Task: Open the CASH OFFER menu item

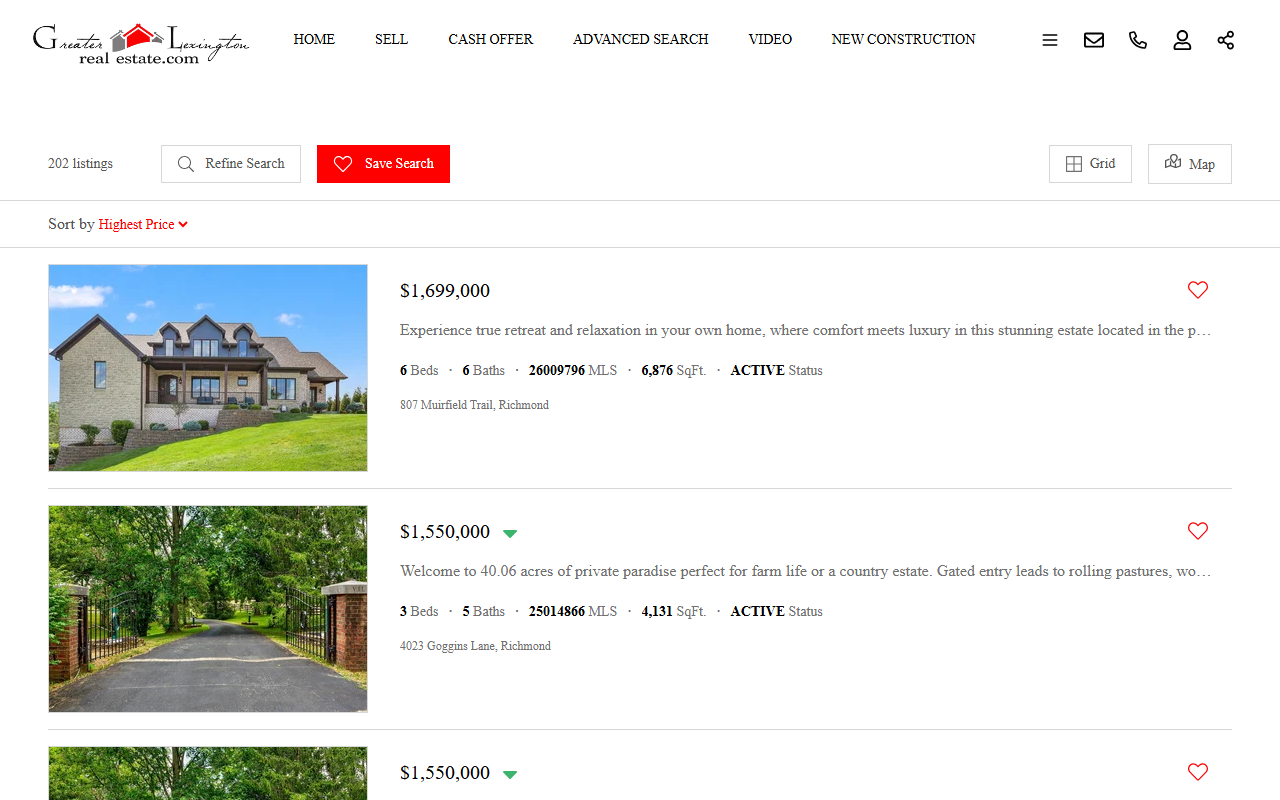Action: point(491,40)
